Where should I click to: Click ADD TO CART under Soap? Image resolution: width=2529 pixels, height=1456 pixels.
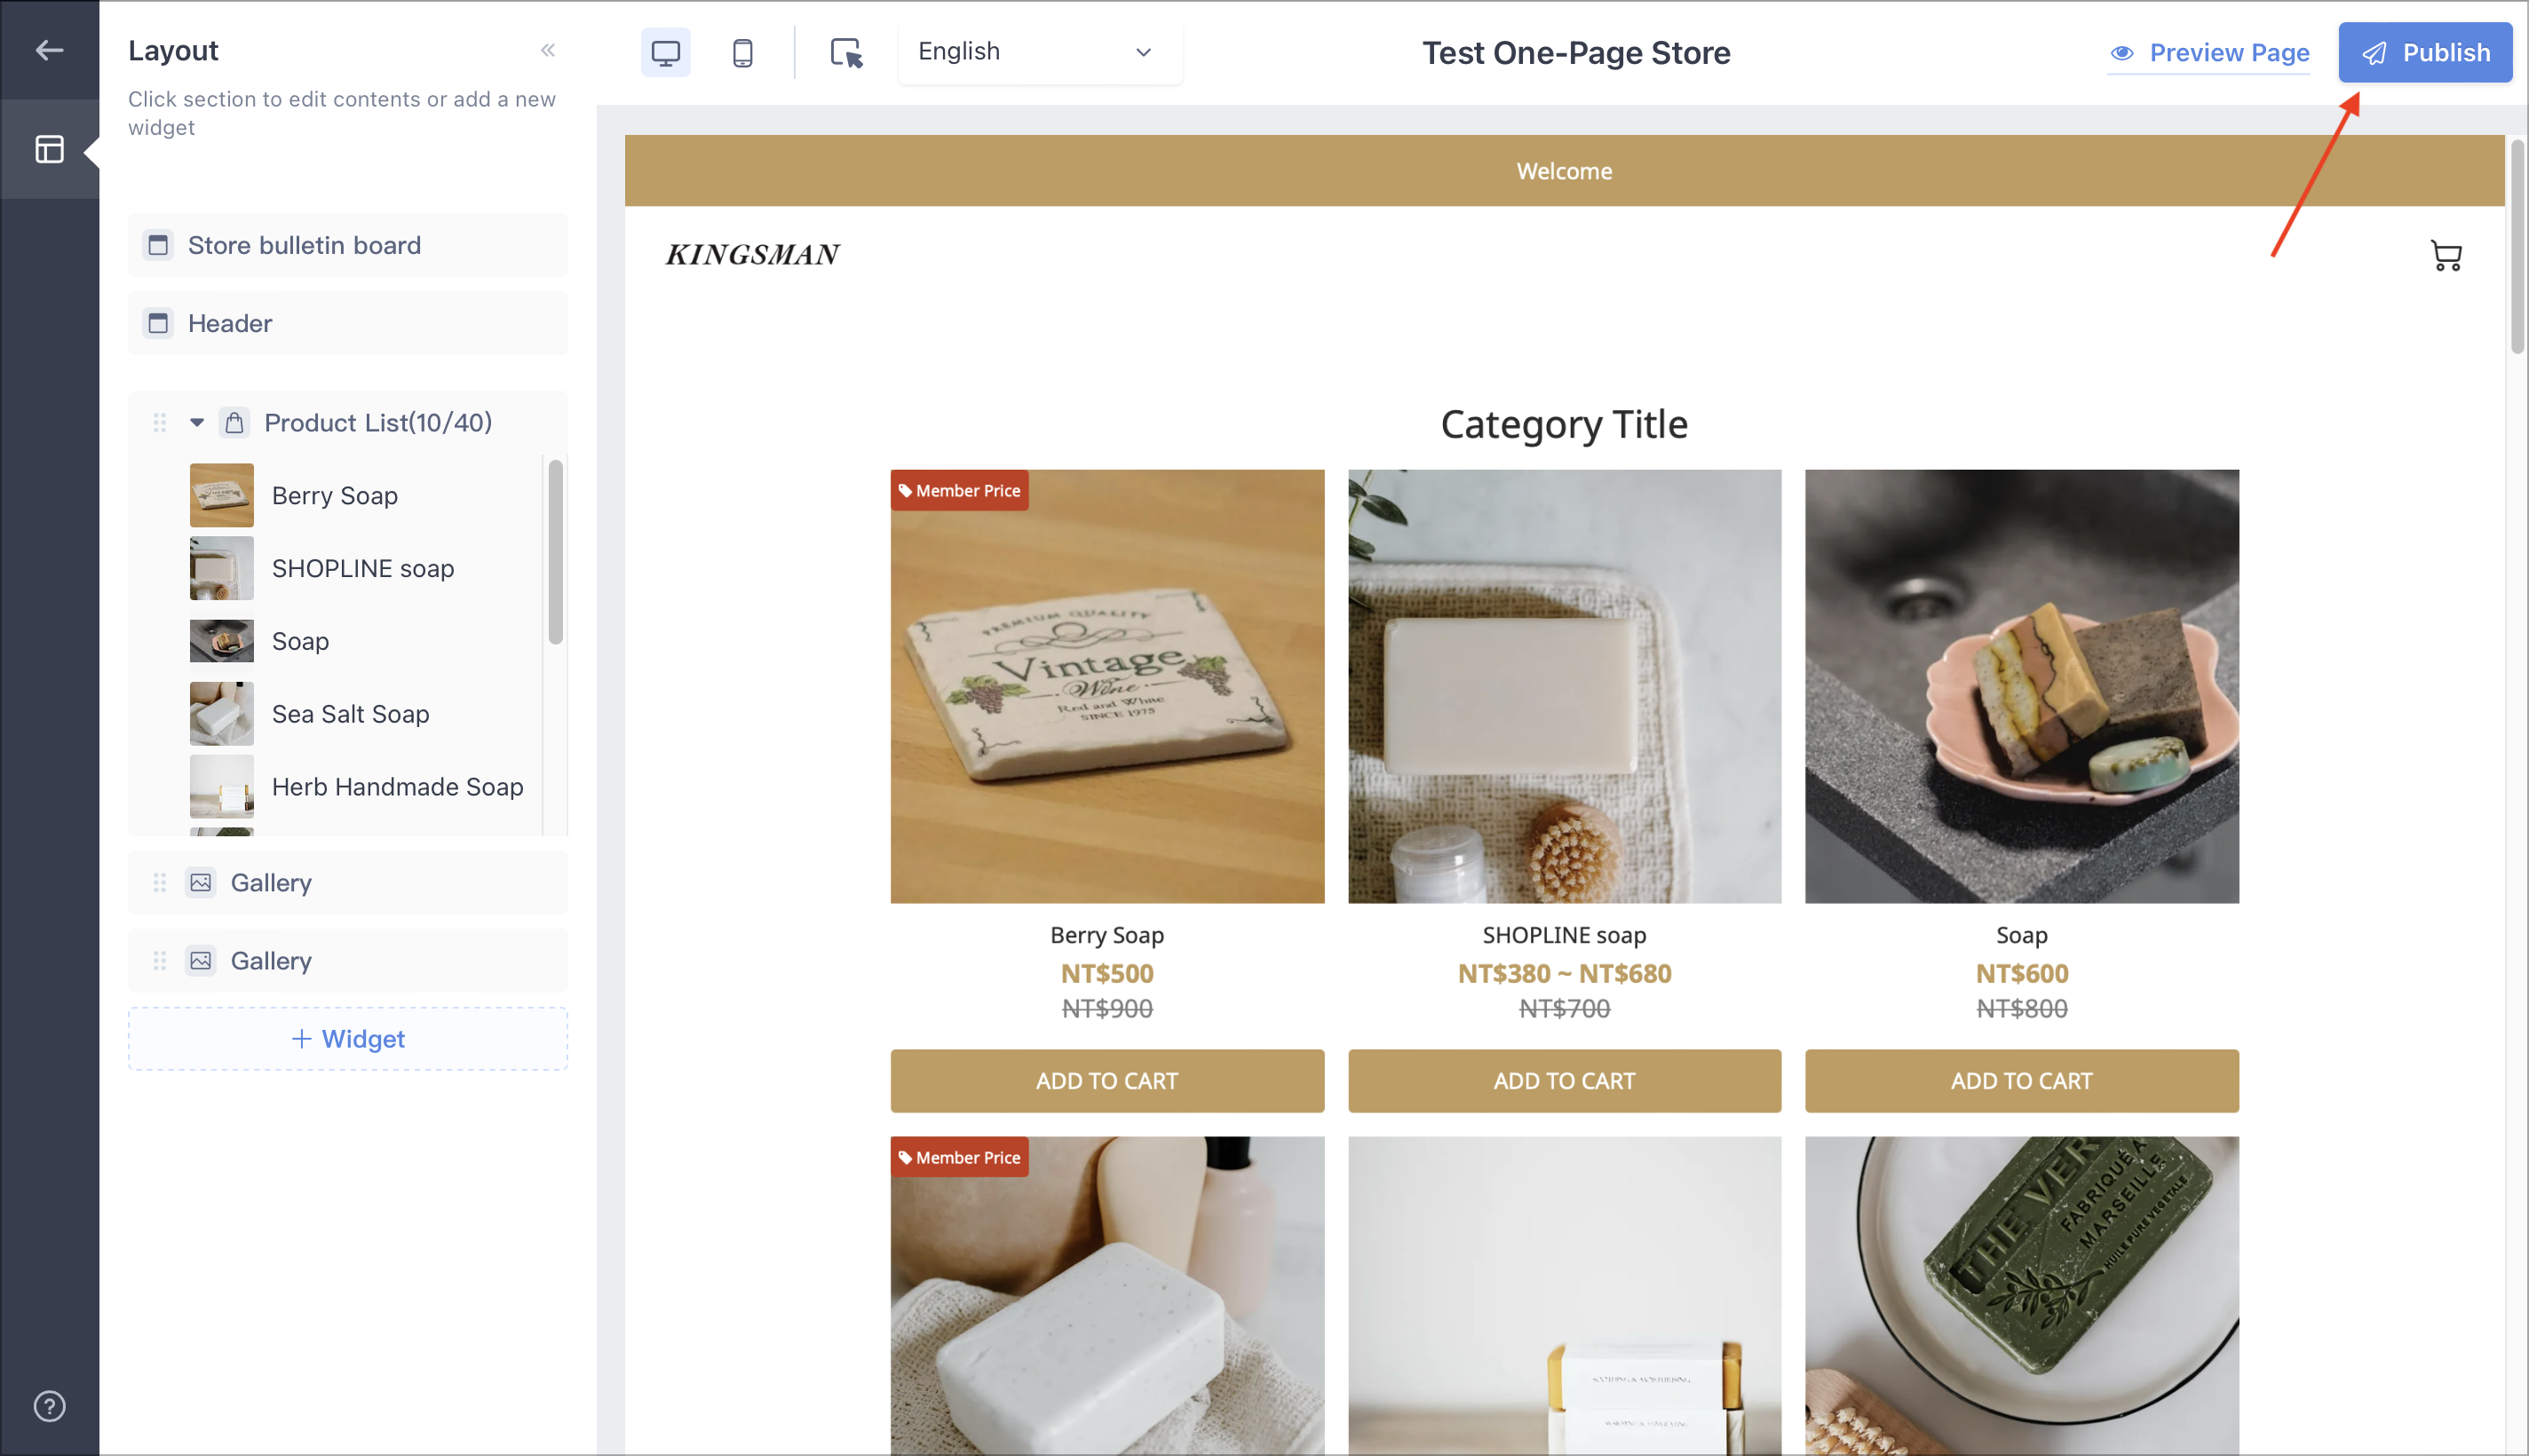click(2021, 1080)
